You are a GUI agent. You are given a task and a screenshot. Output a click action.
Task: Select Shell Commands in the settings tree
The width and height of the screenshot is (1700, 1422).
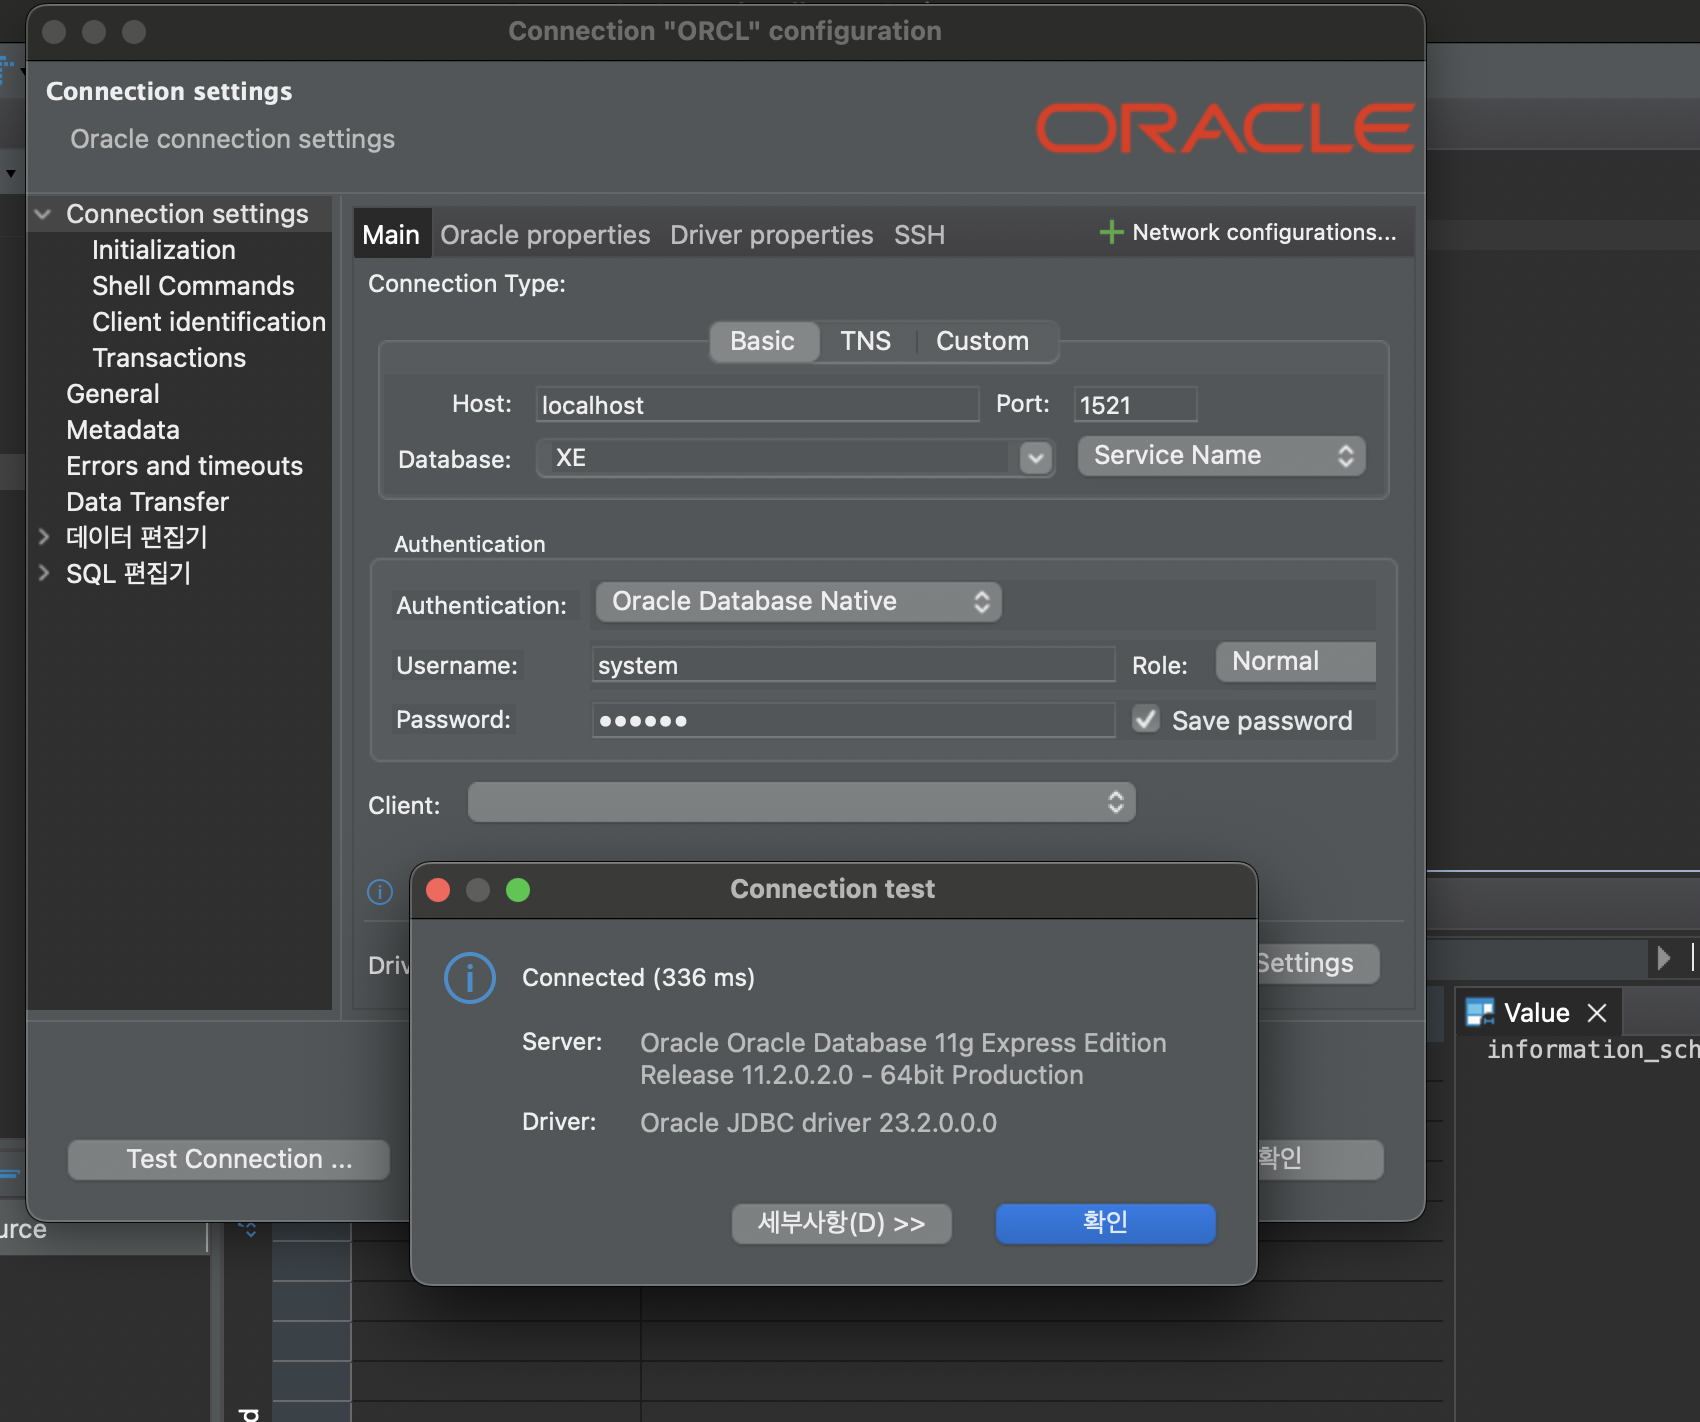[x=193, y=286]
